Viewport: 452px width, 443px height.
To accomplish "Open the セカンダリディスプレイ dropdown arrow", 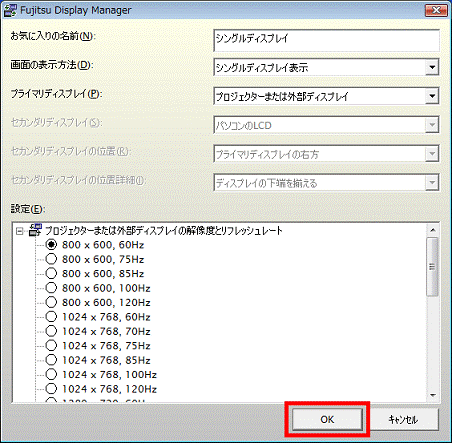I will [432, 125].
